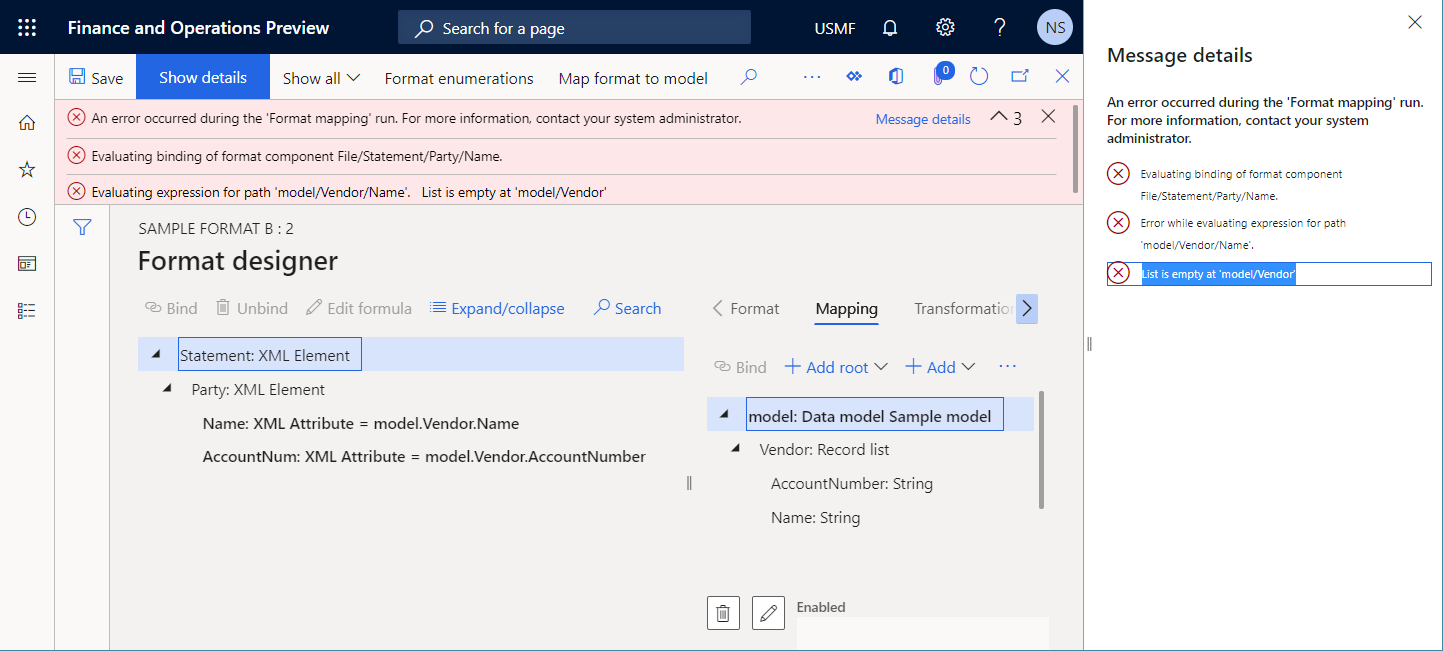The width and height of the screenshot is (1443, 651).
Task: Refresh the page
Action: (x=979, y=77)
